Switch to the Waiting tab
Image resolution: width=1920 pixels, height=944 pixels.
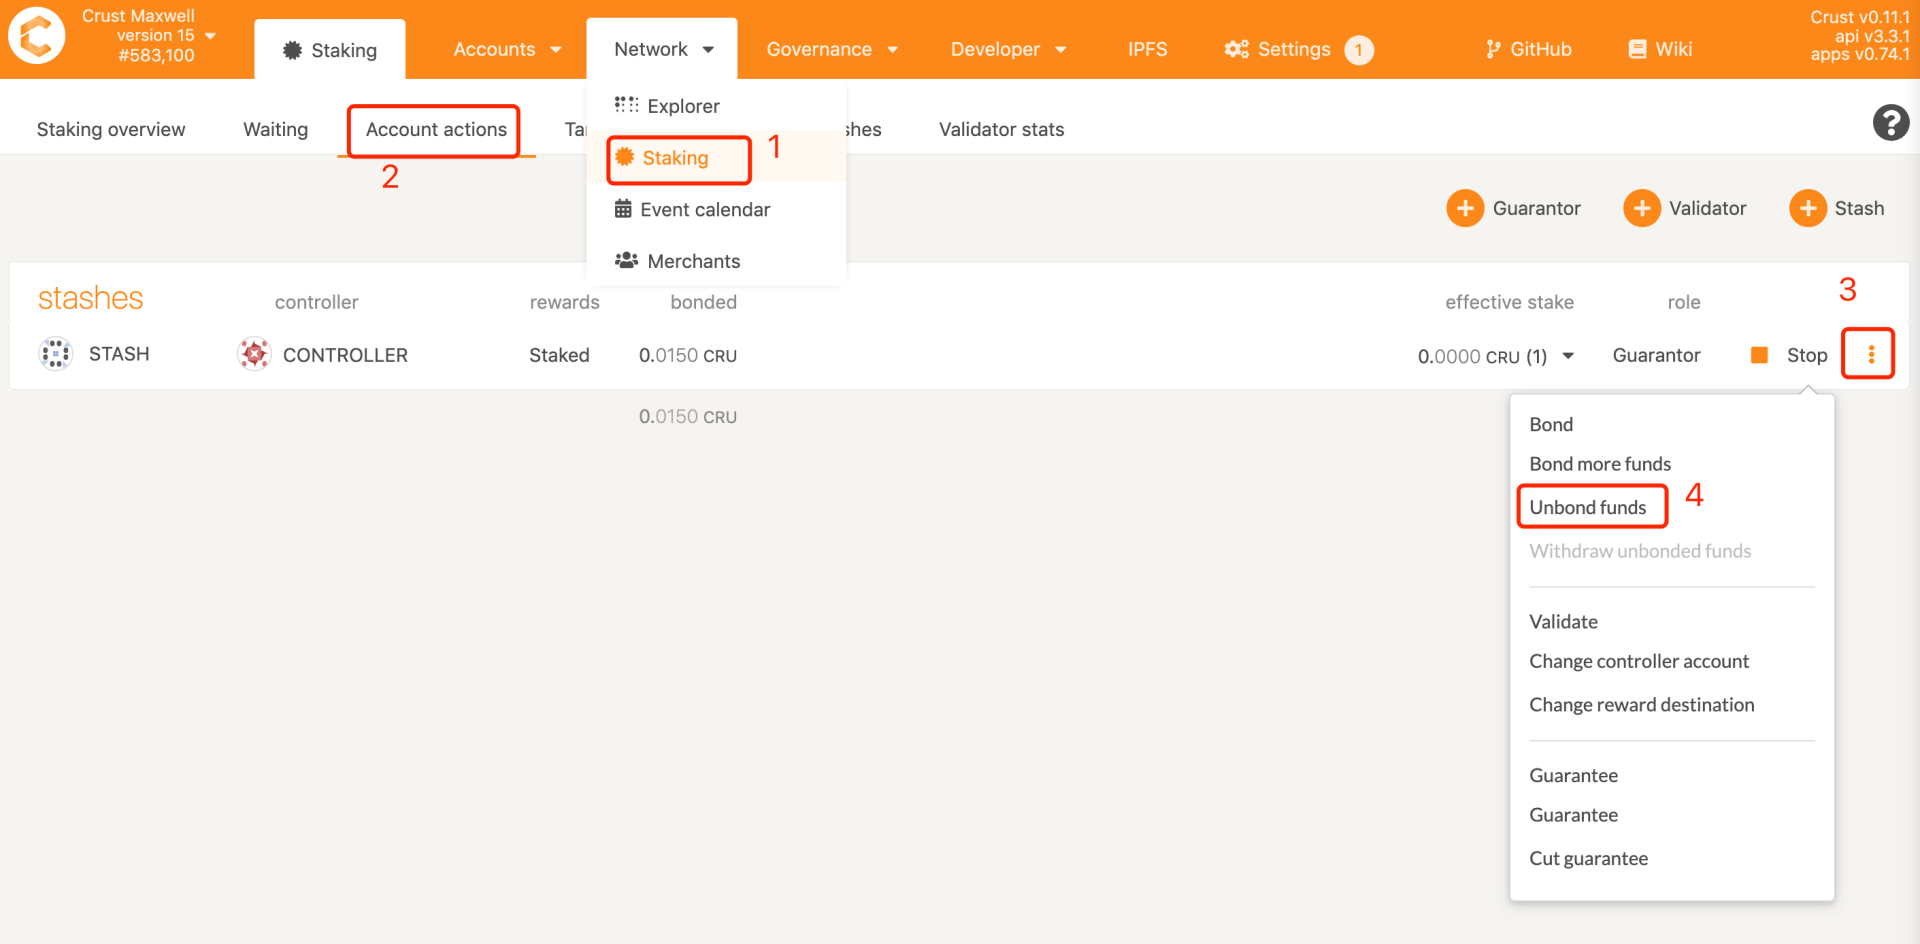tap(275, 129)
